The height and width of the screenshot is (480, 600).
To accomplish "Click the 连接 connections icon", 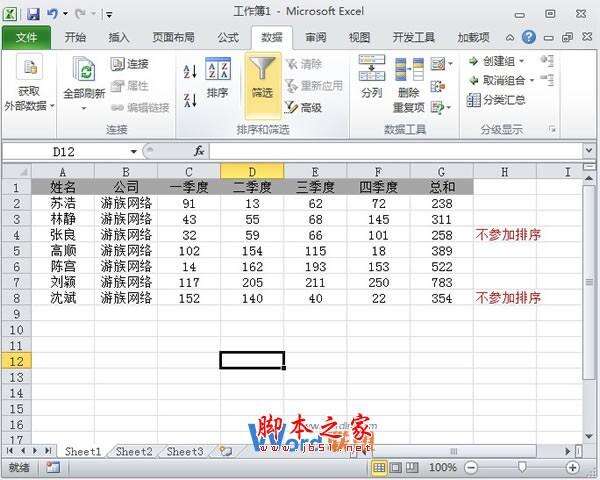I will [117, 64].
